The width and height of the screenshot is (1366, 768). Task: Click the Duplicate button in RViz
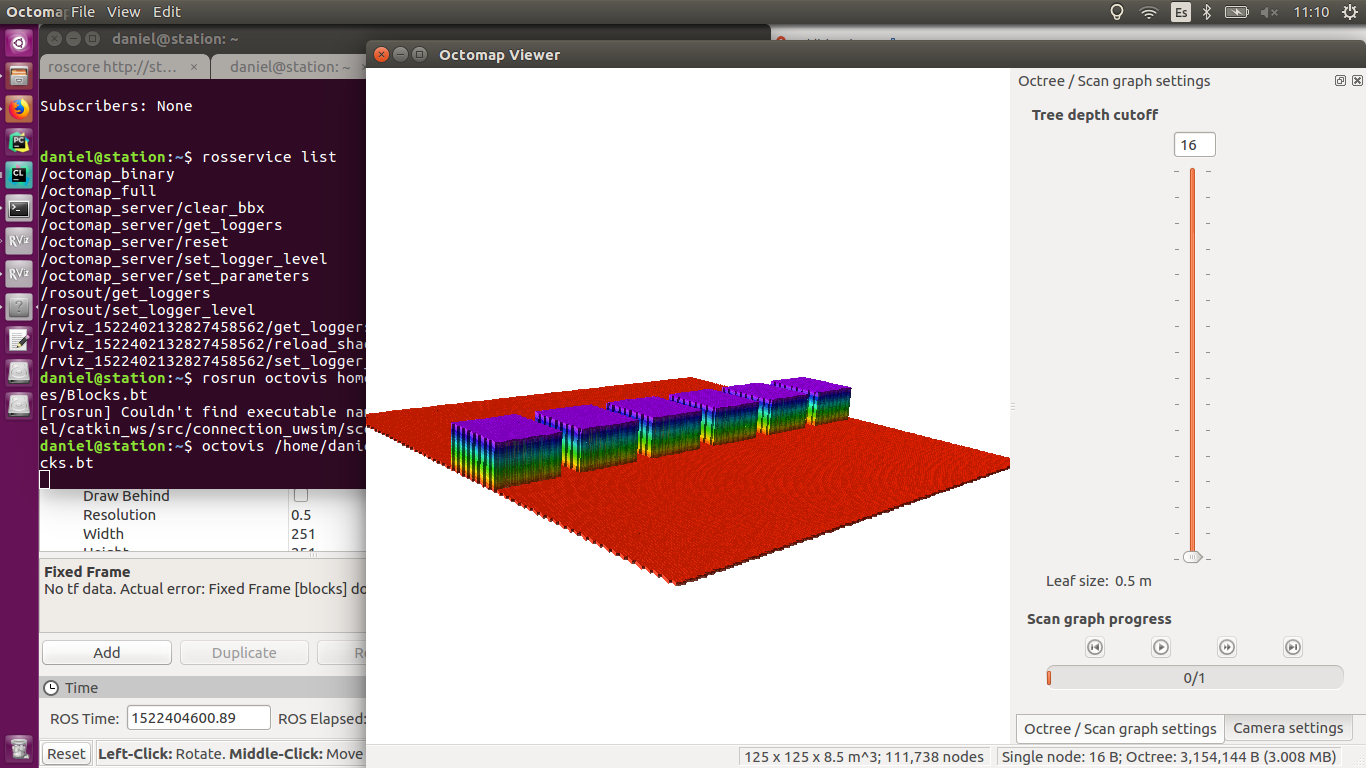click(244, 652)
